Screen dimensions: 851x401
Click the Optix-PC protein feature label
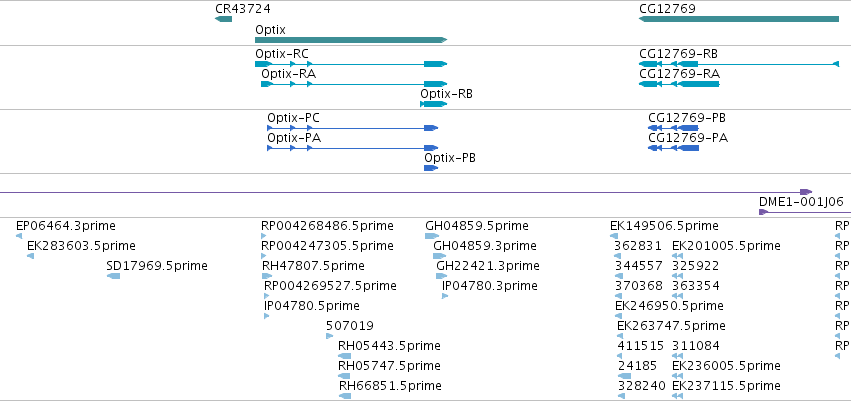tap(293, 118)
